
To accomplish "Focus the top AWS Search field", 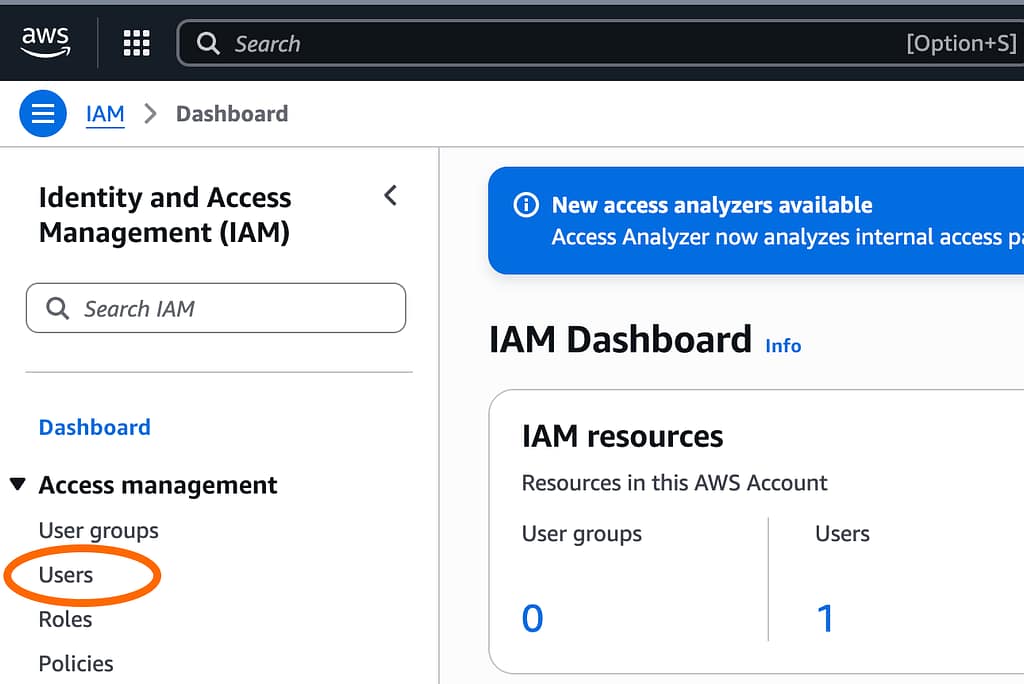I will pos(560,44).
